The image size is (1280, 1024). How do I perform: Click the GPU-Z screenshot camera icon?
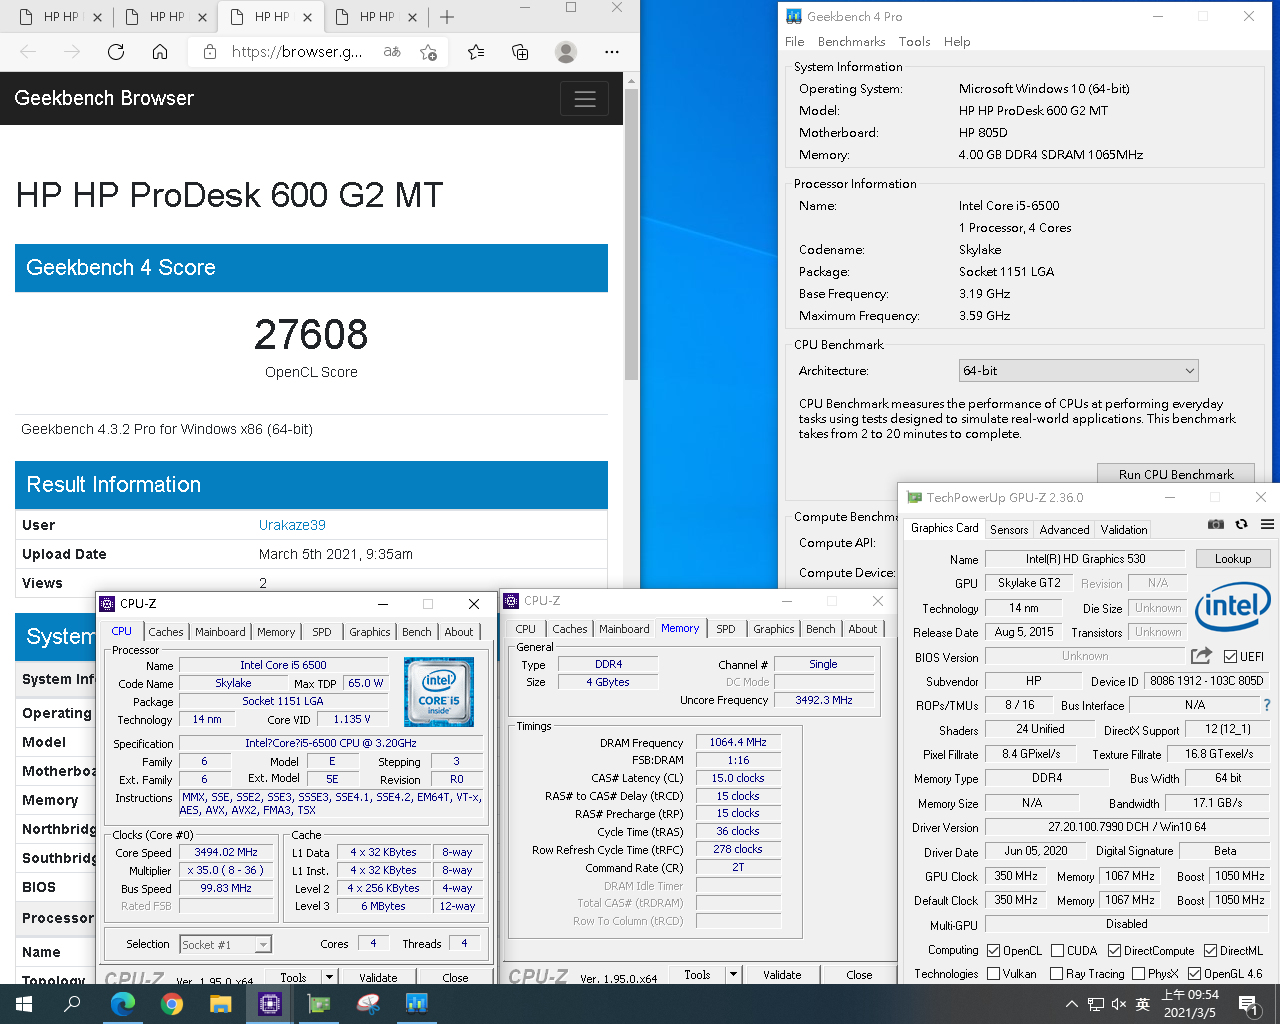[x=1216, y=524]
